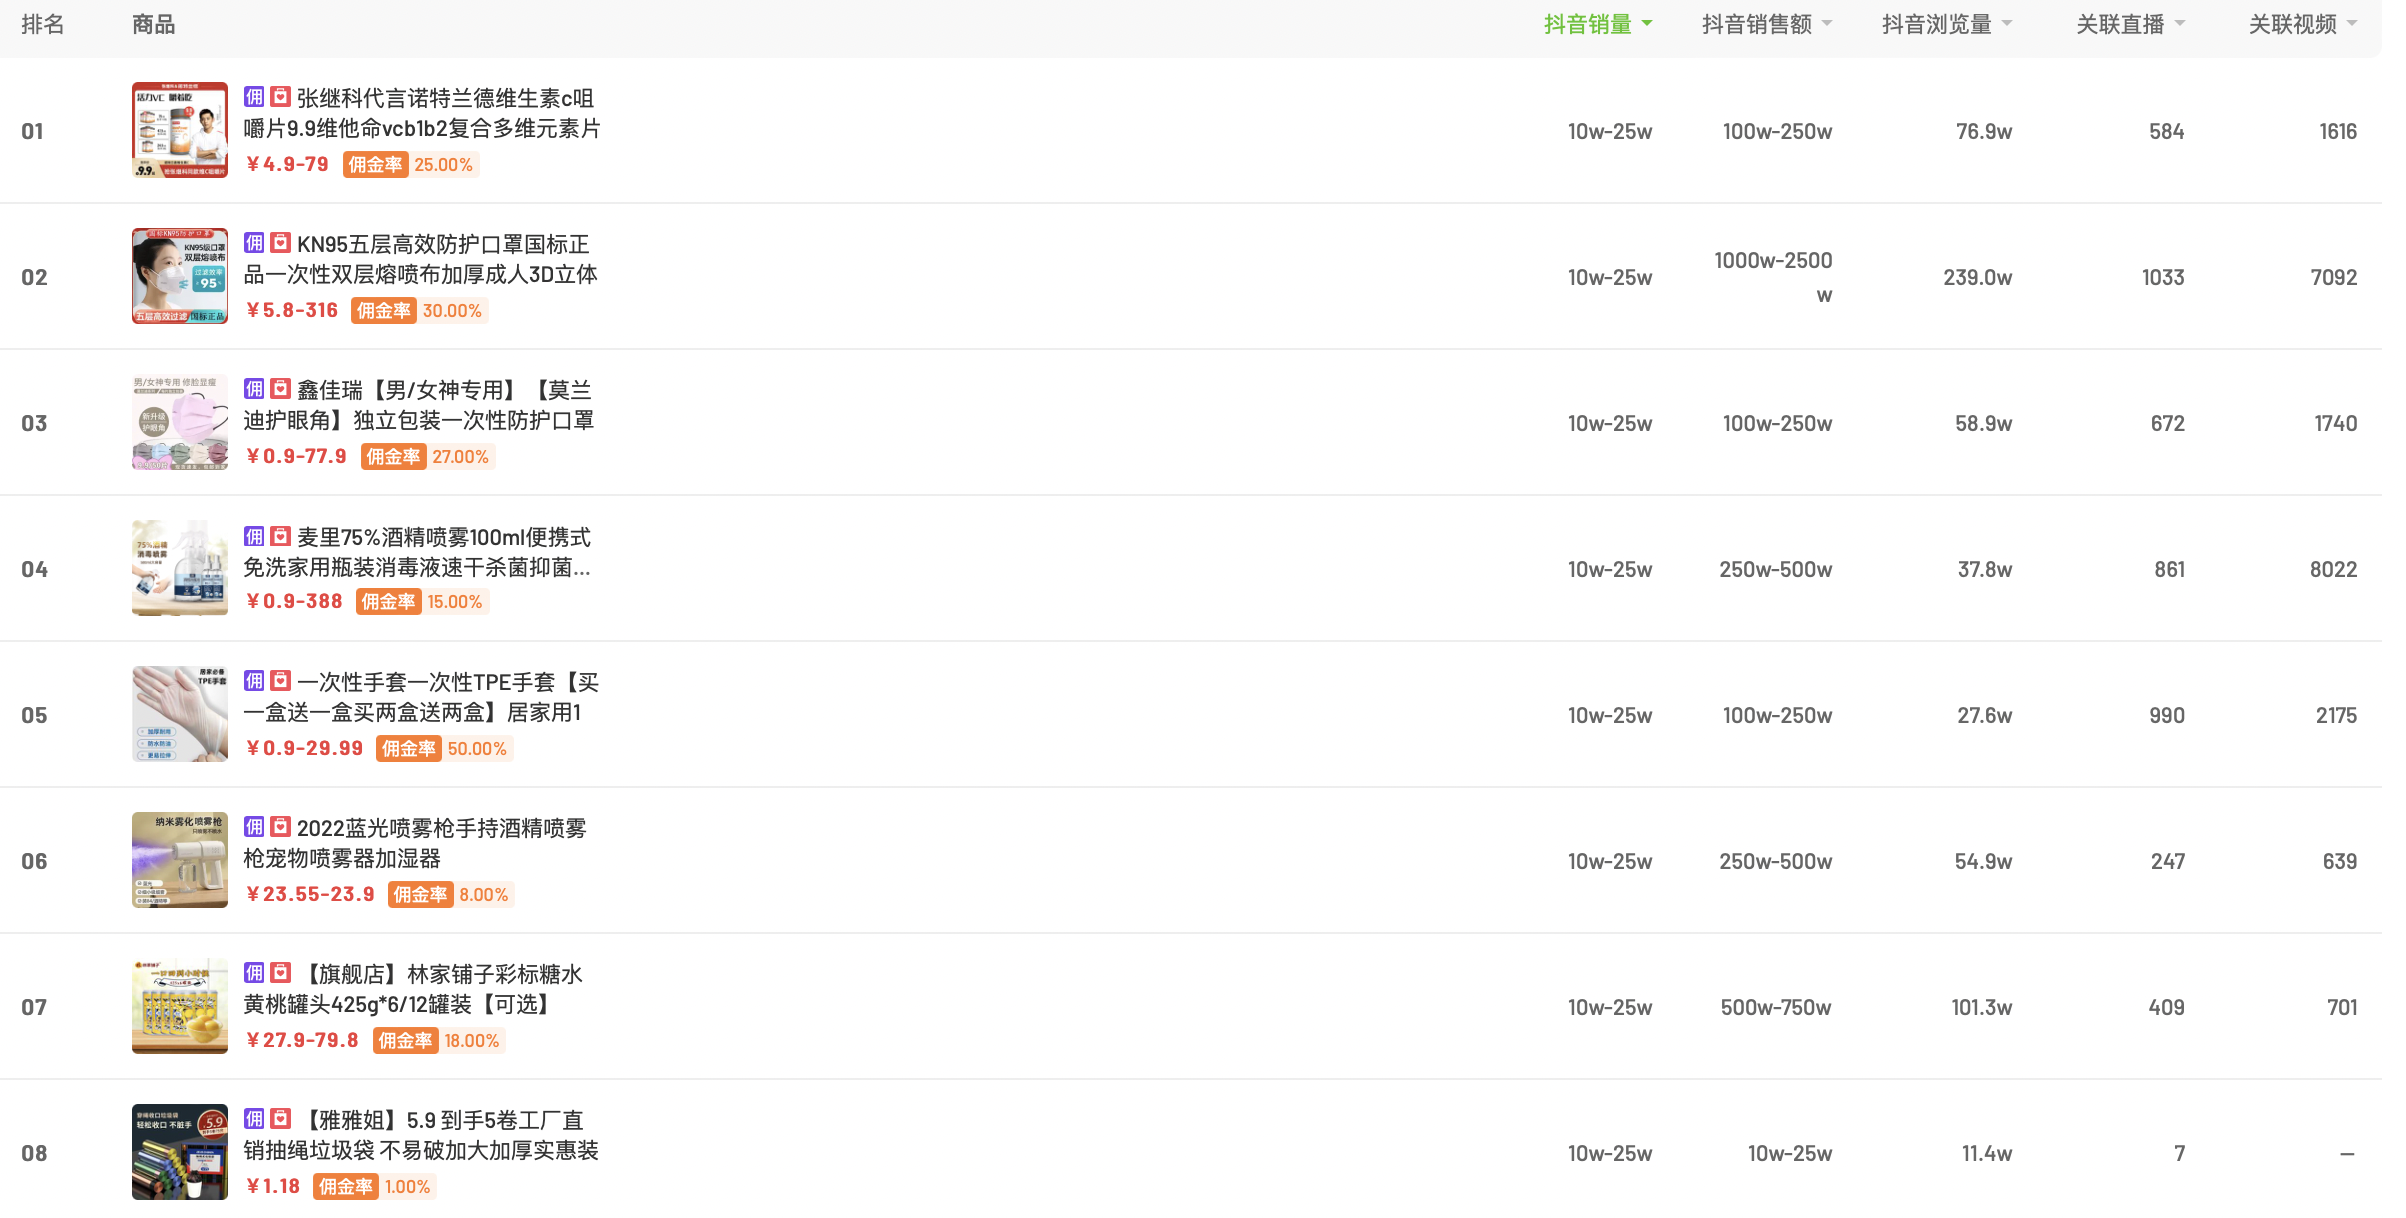Click the sales amount 500w-750w
Image resolution: width=2406 pixels, height=1218 pixels.
coord(1776,1007)
